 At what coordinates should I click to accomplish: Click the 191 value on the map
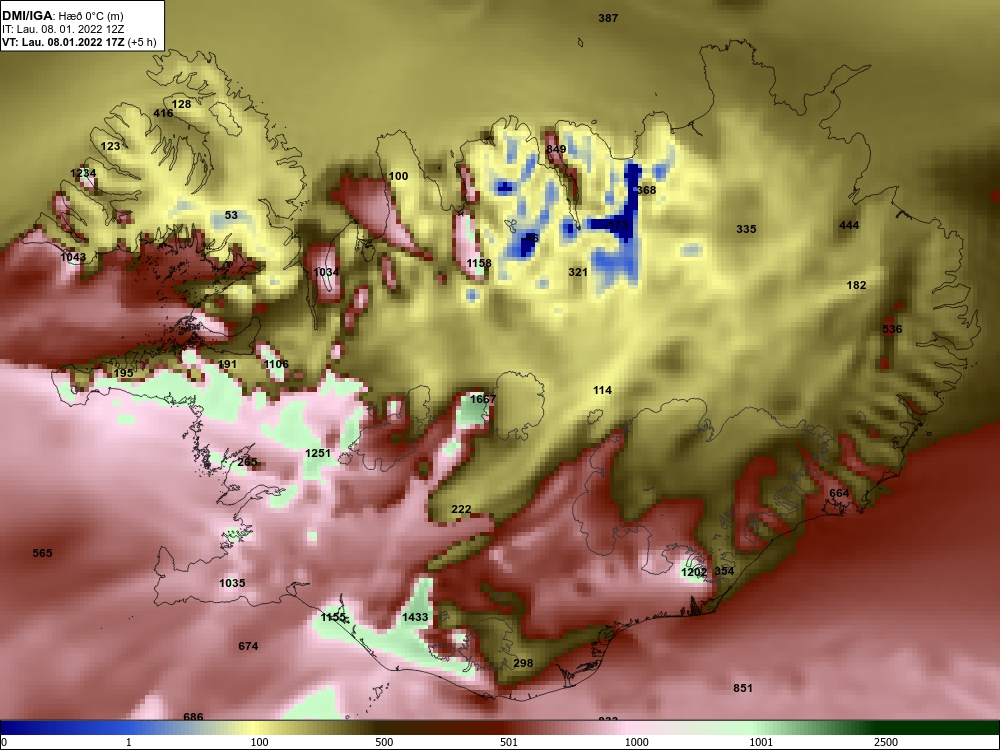[227, 365]
